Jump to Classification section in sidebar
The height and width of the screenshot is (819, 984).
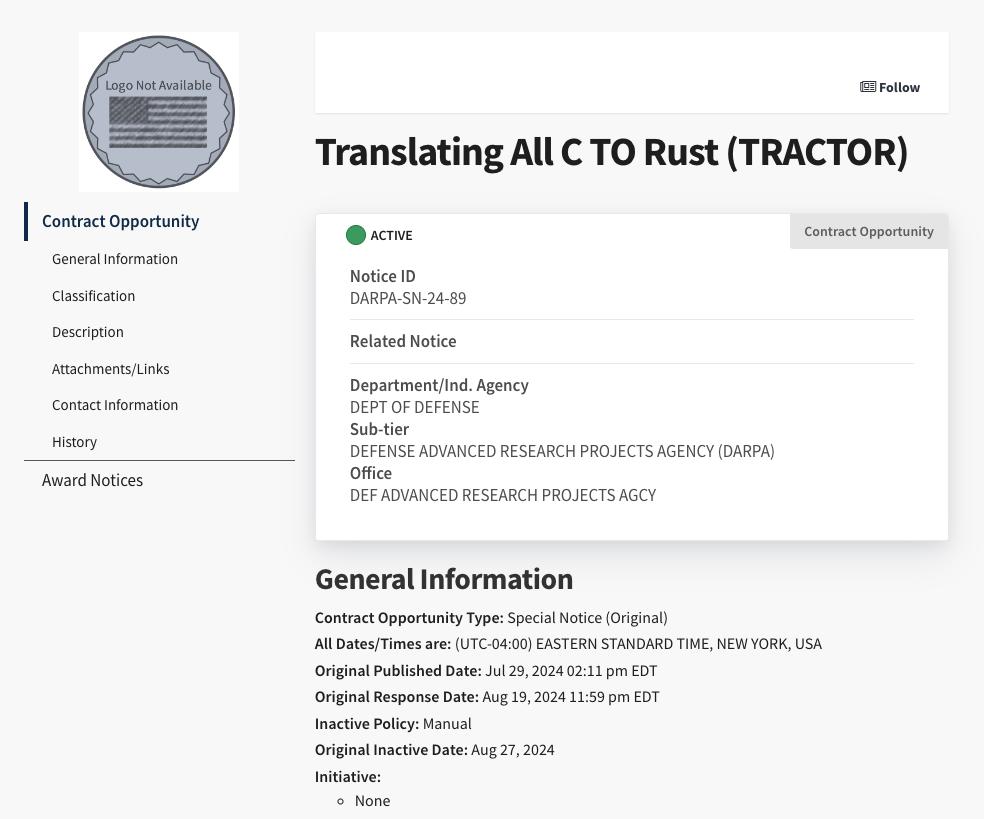click(94, 296)
